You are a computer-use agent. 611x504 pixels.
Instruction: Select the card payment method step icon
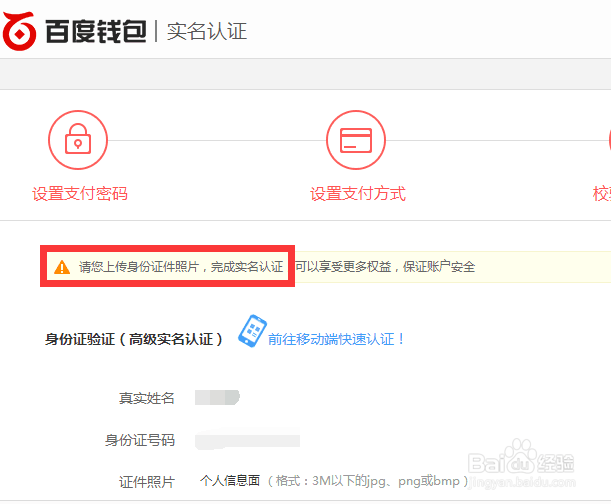coord(356,140)
